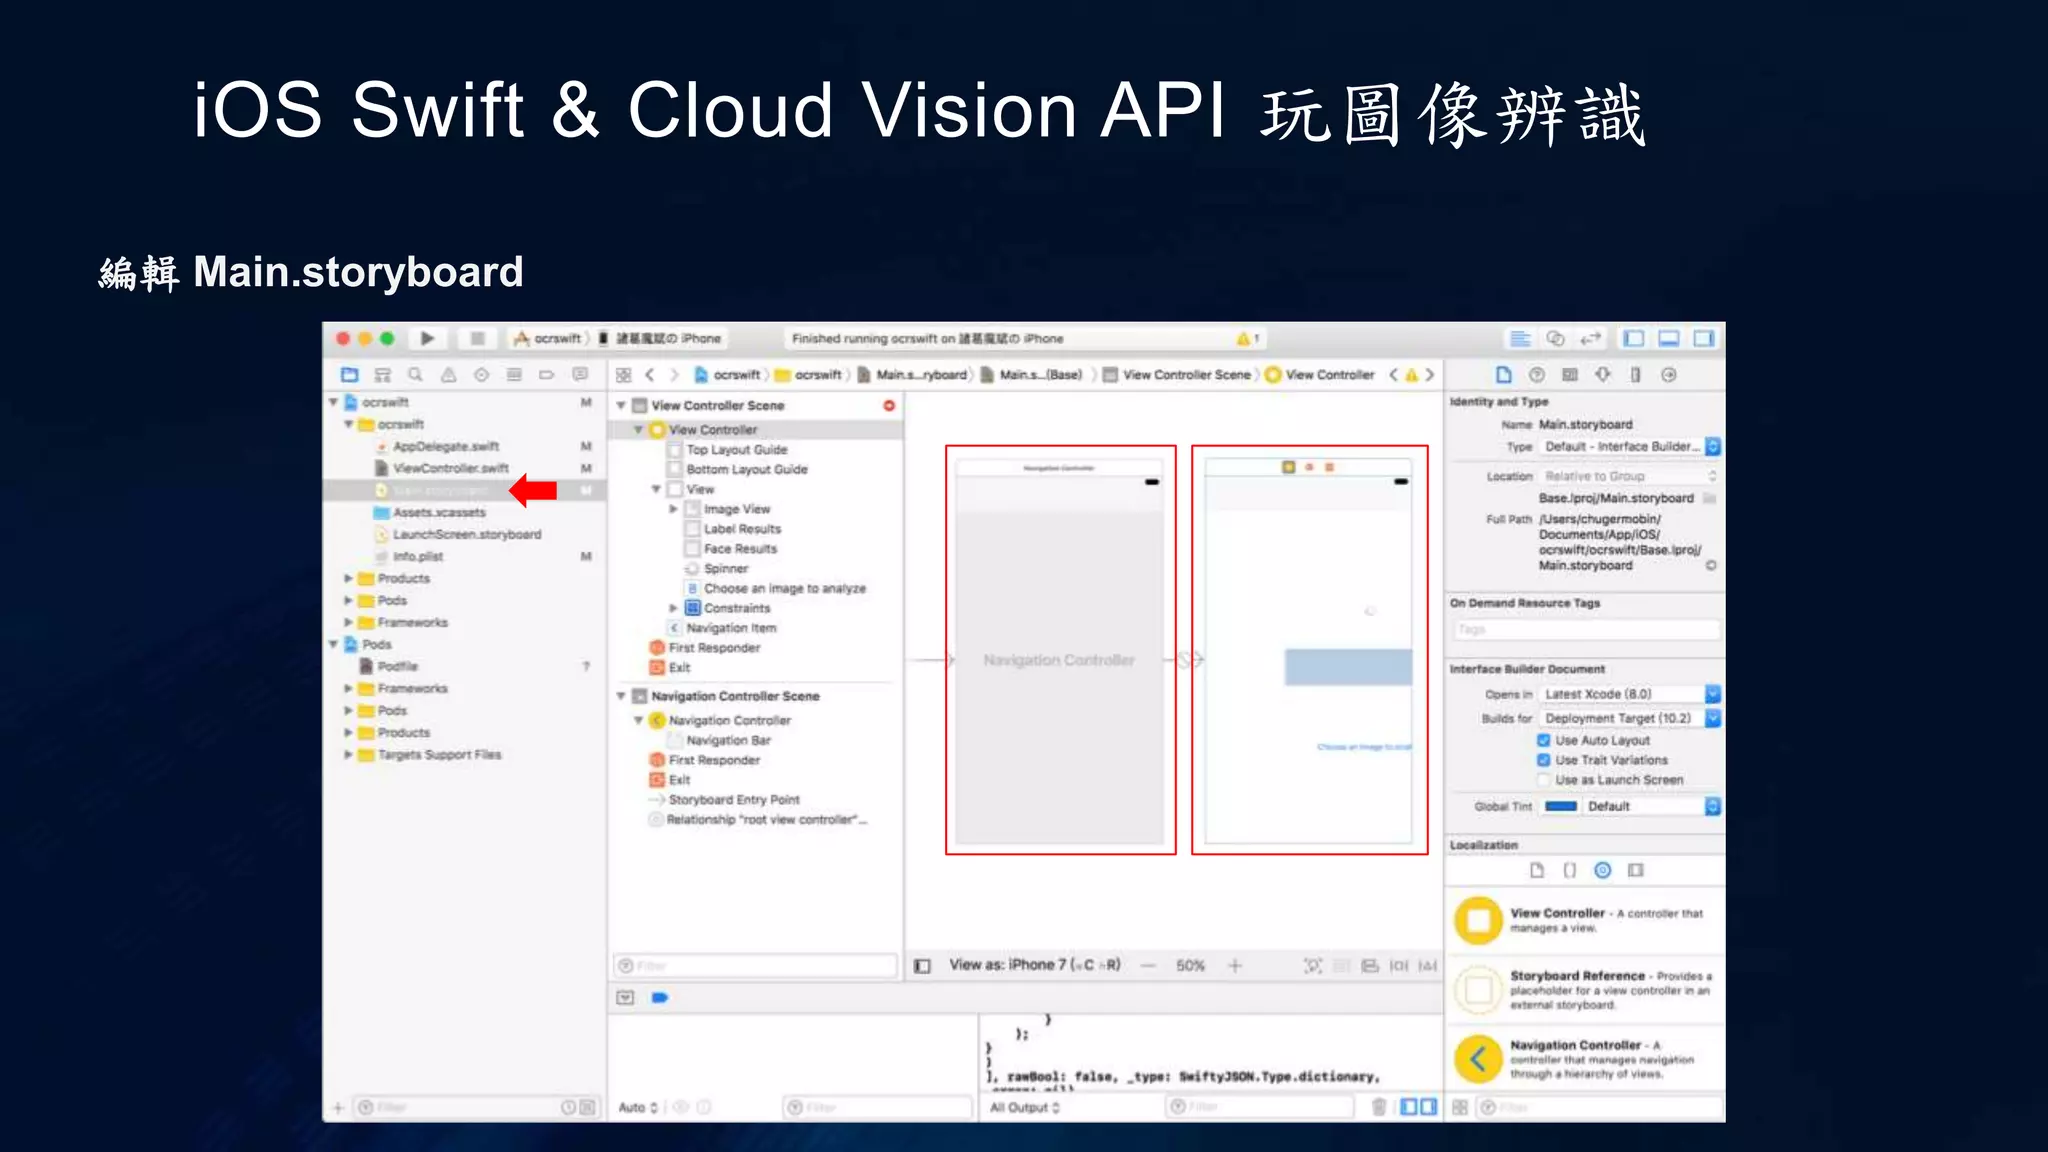The width and height of the screenshot is (2048, 1152).
Task: Stop the running app with Stop button
Action: click(478, 338)
